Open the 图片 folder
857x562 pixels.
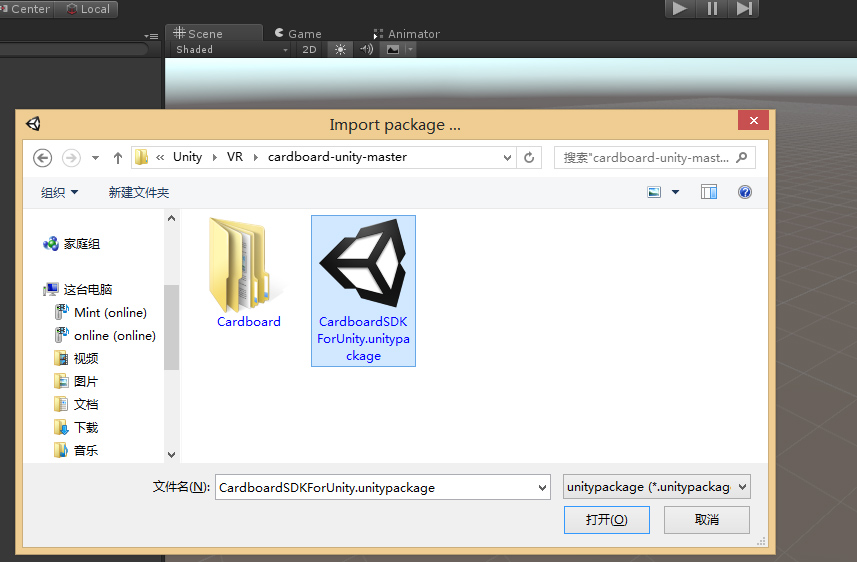click(77, 381)
